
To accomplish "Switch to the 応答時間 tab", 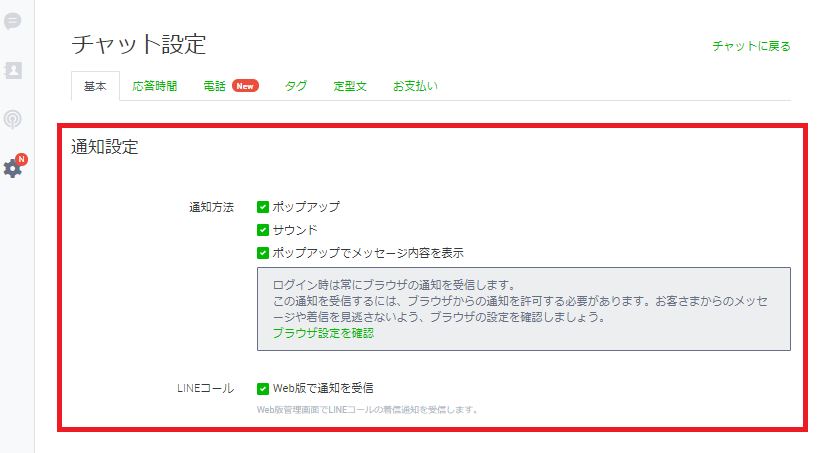I will (155, 87).
